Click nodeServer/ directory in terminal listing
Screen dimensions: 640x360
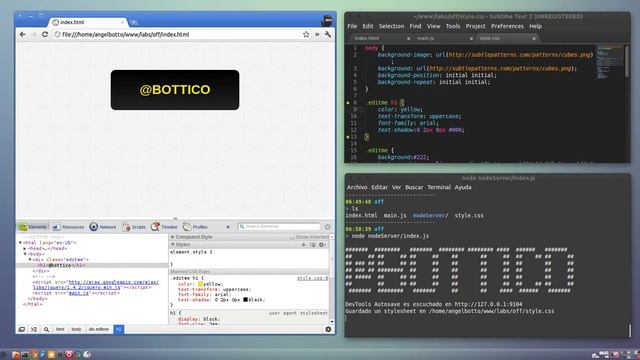tap(430, 216)
